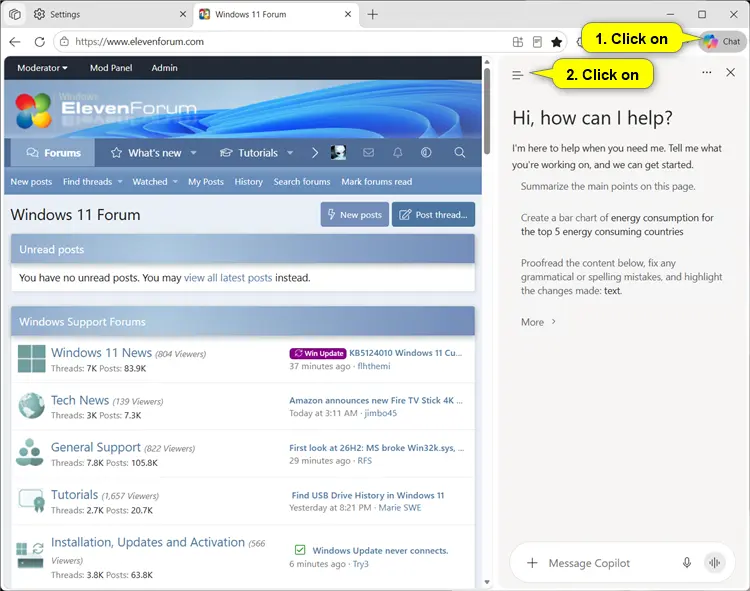Open the Amazon announces new Fire TV Stick thread
This screenshot has height=591, width=750.
[376, 401]
